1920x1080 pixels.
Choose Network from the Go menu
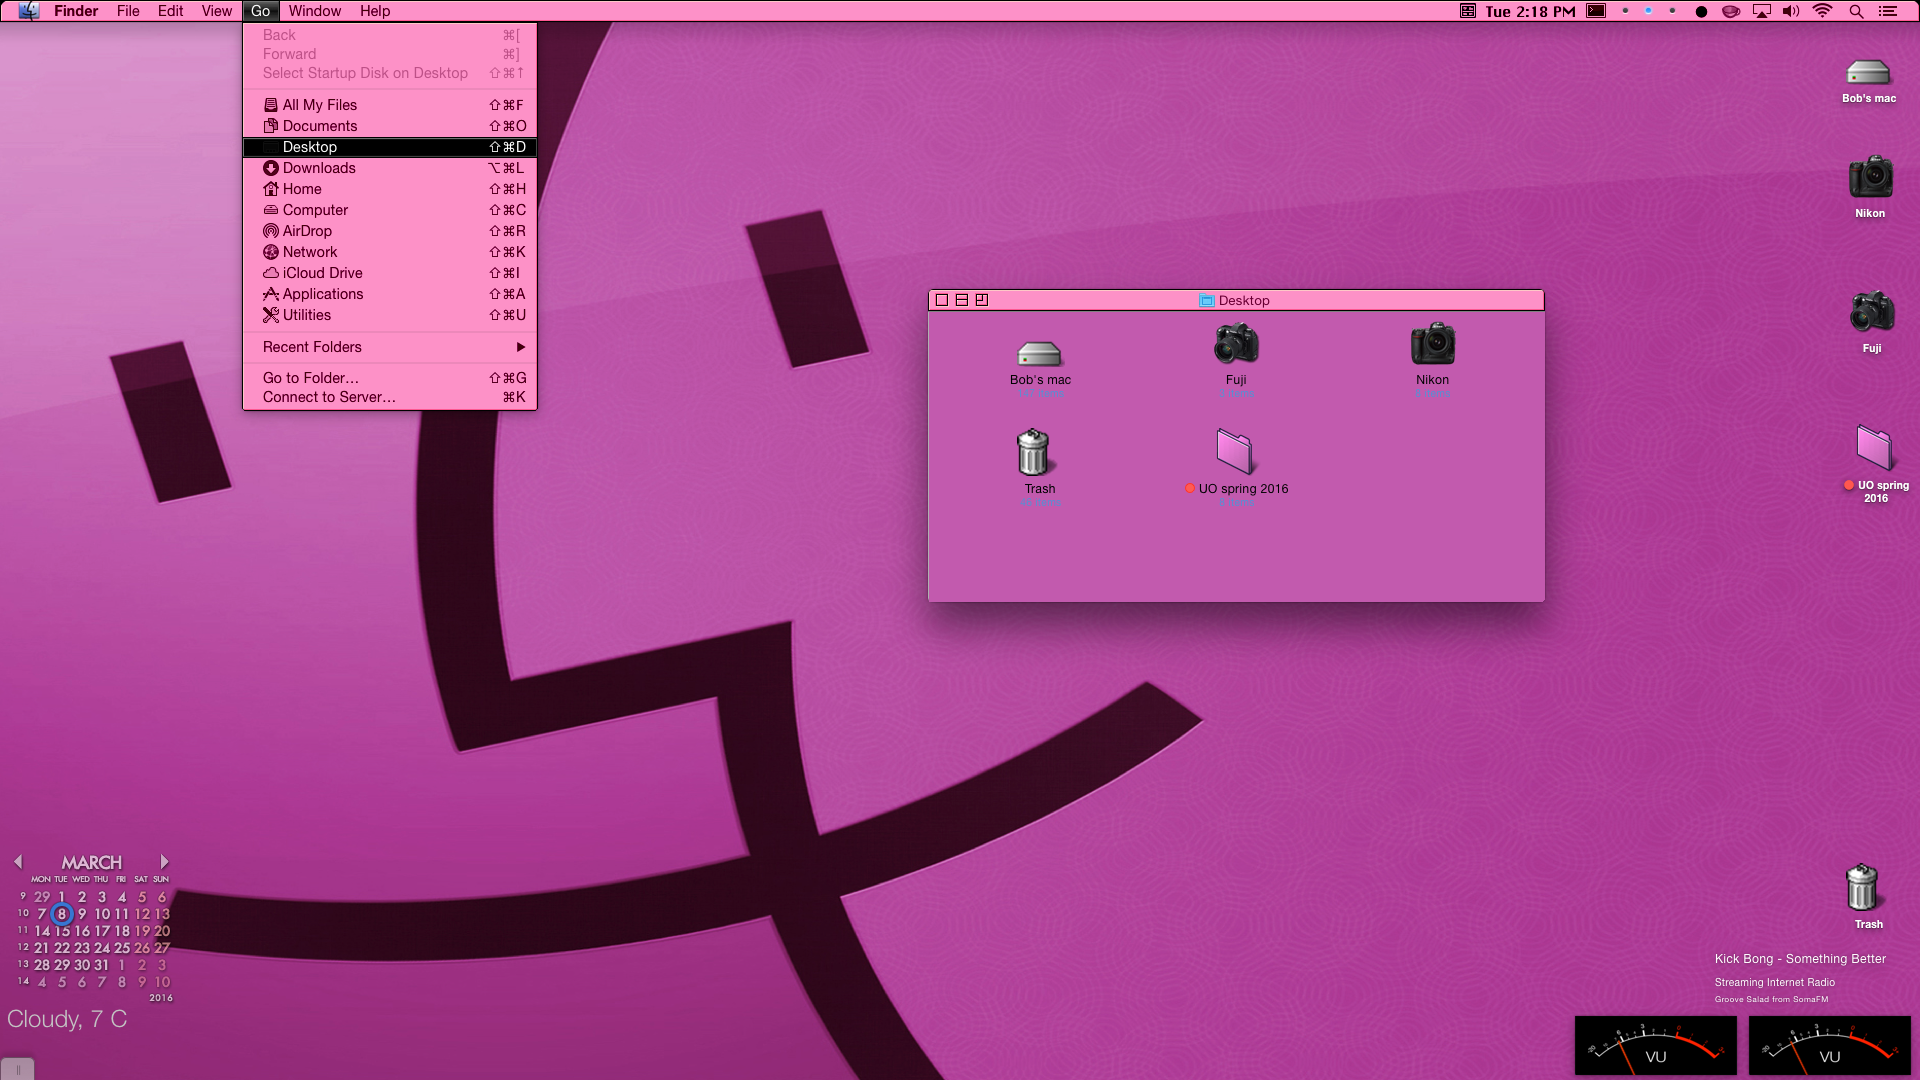(390, 252)
